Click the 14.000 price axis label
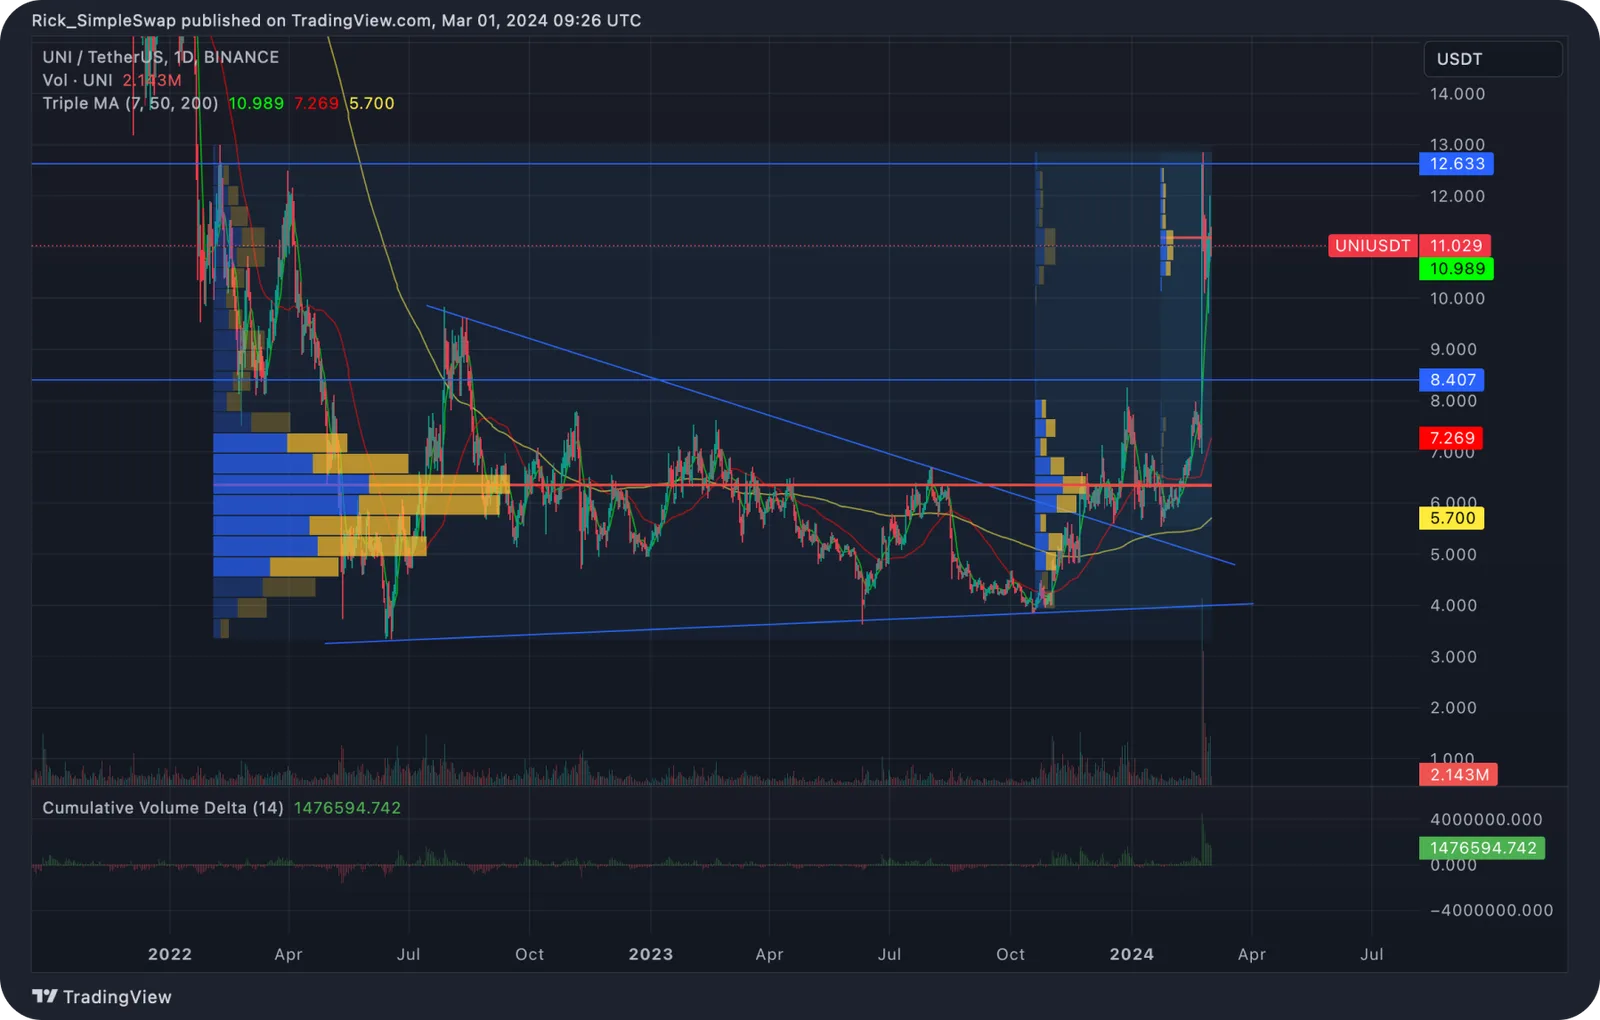The width and height of the screenshot is (1600, 1020). click(1457, 94)
